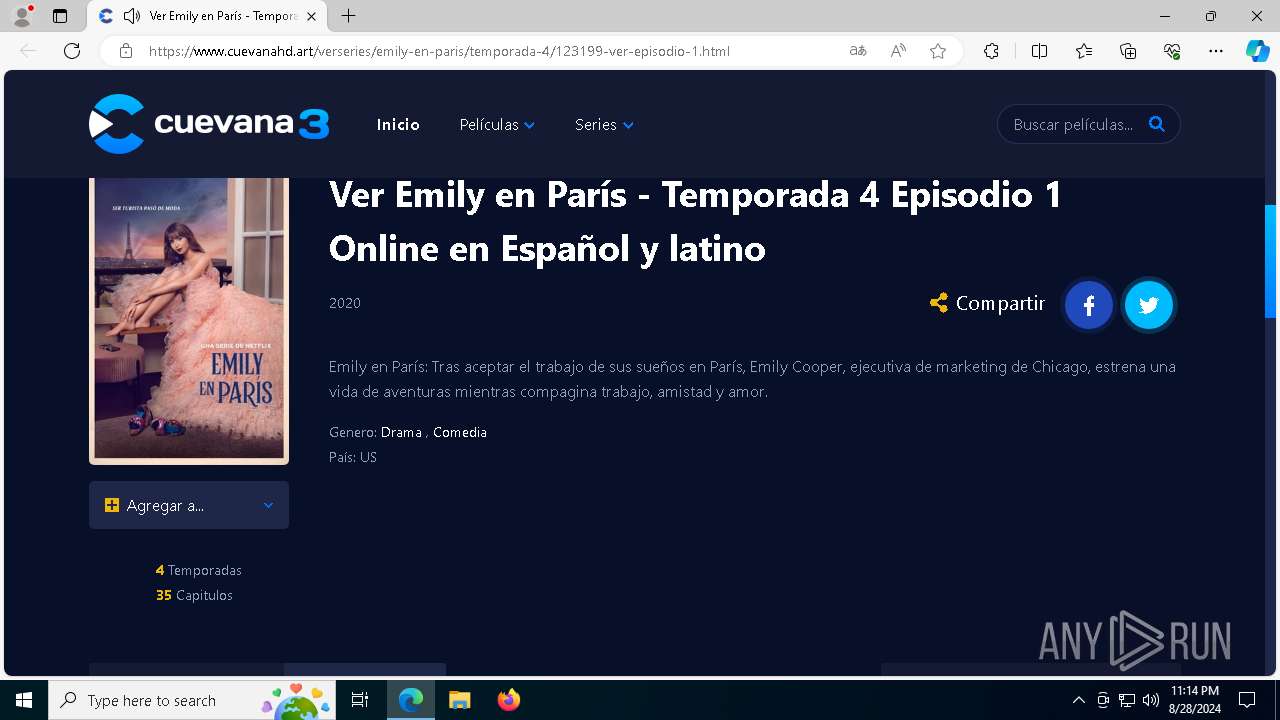The width and height of the screenshot is (1280, 720).
Task: Click the Compartir text
Action: (1000, 303)
